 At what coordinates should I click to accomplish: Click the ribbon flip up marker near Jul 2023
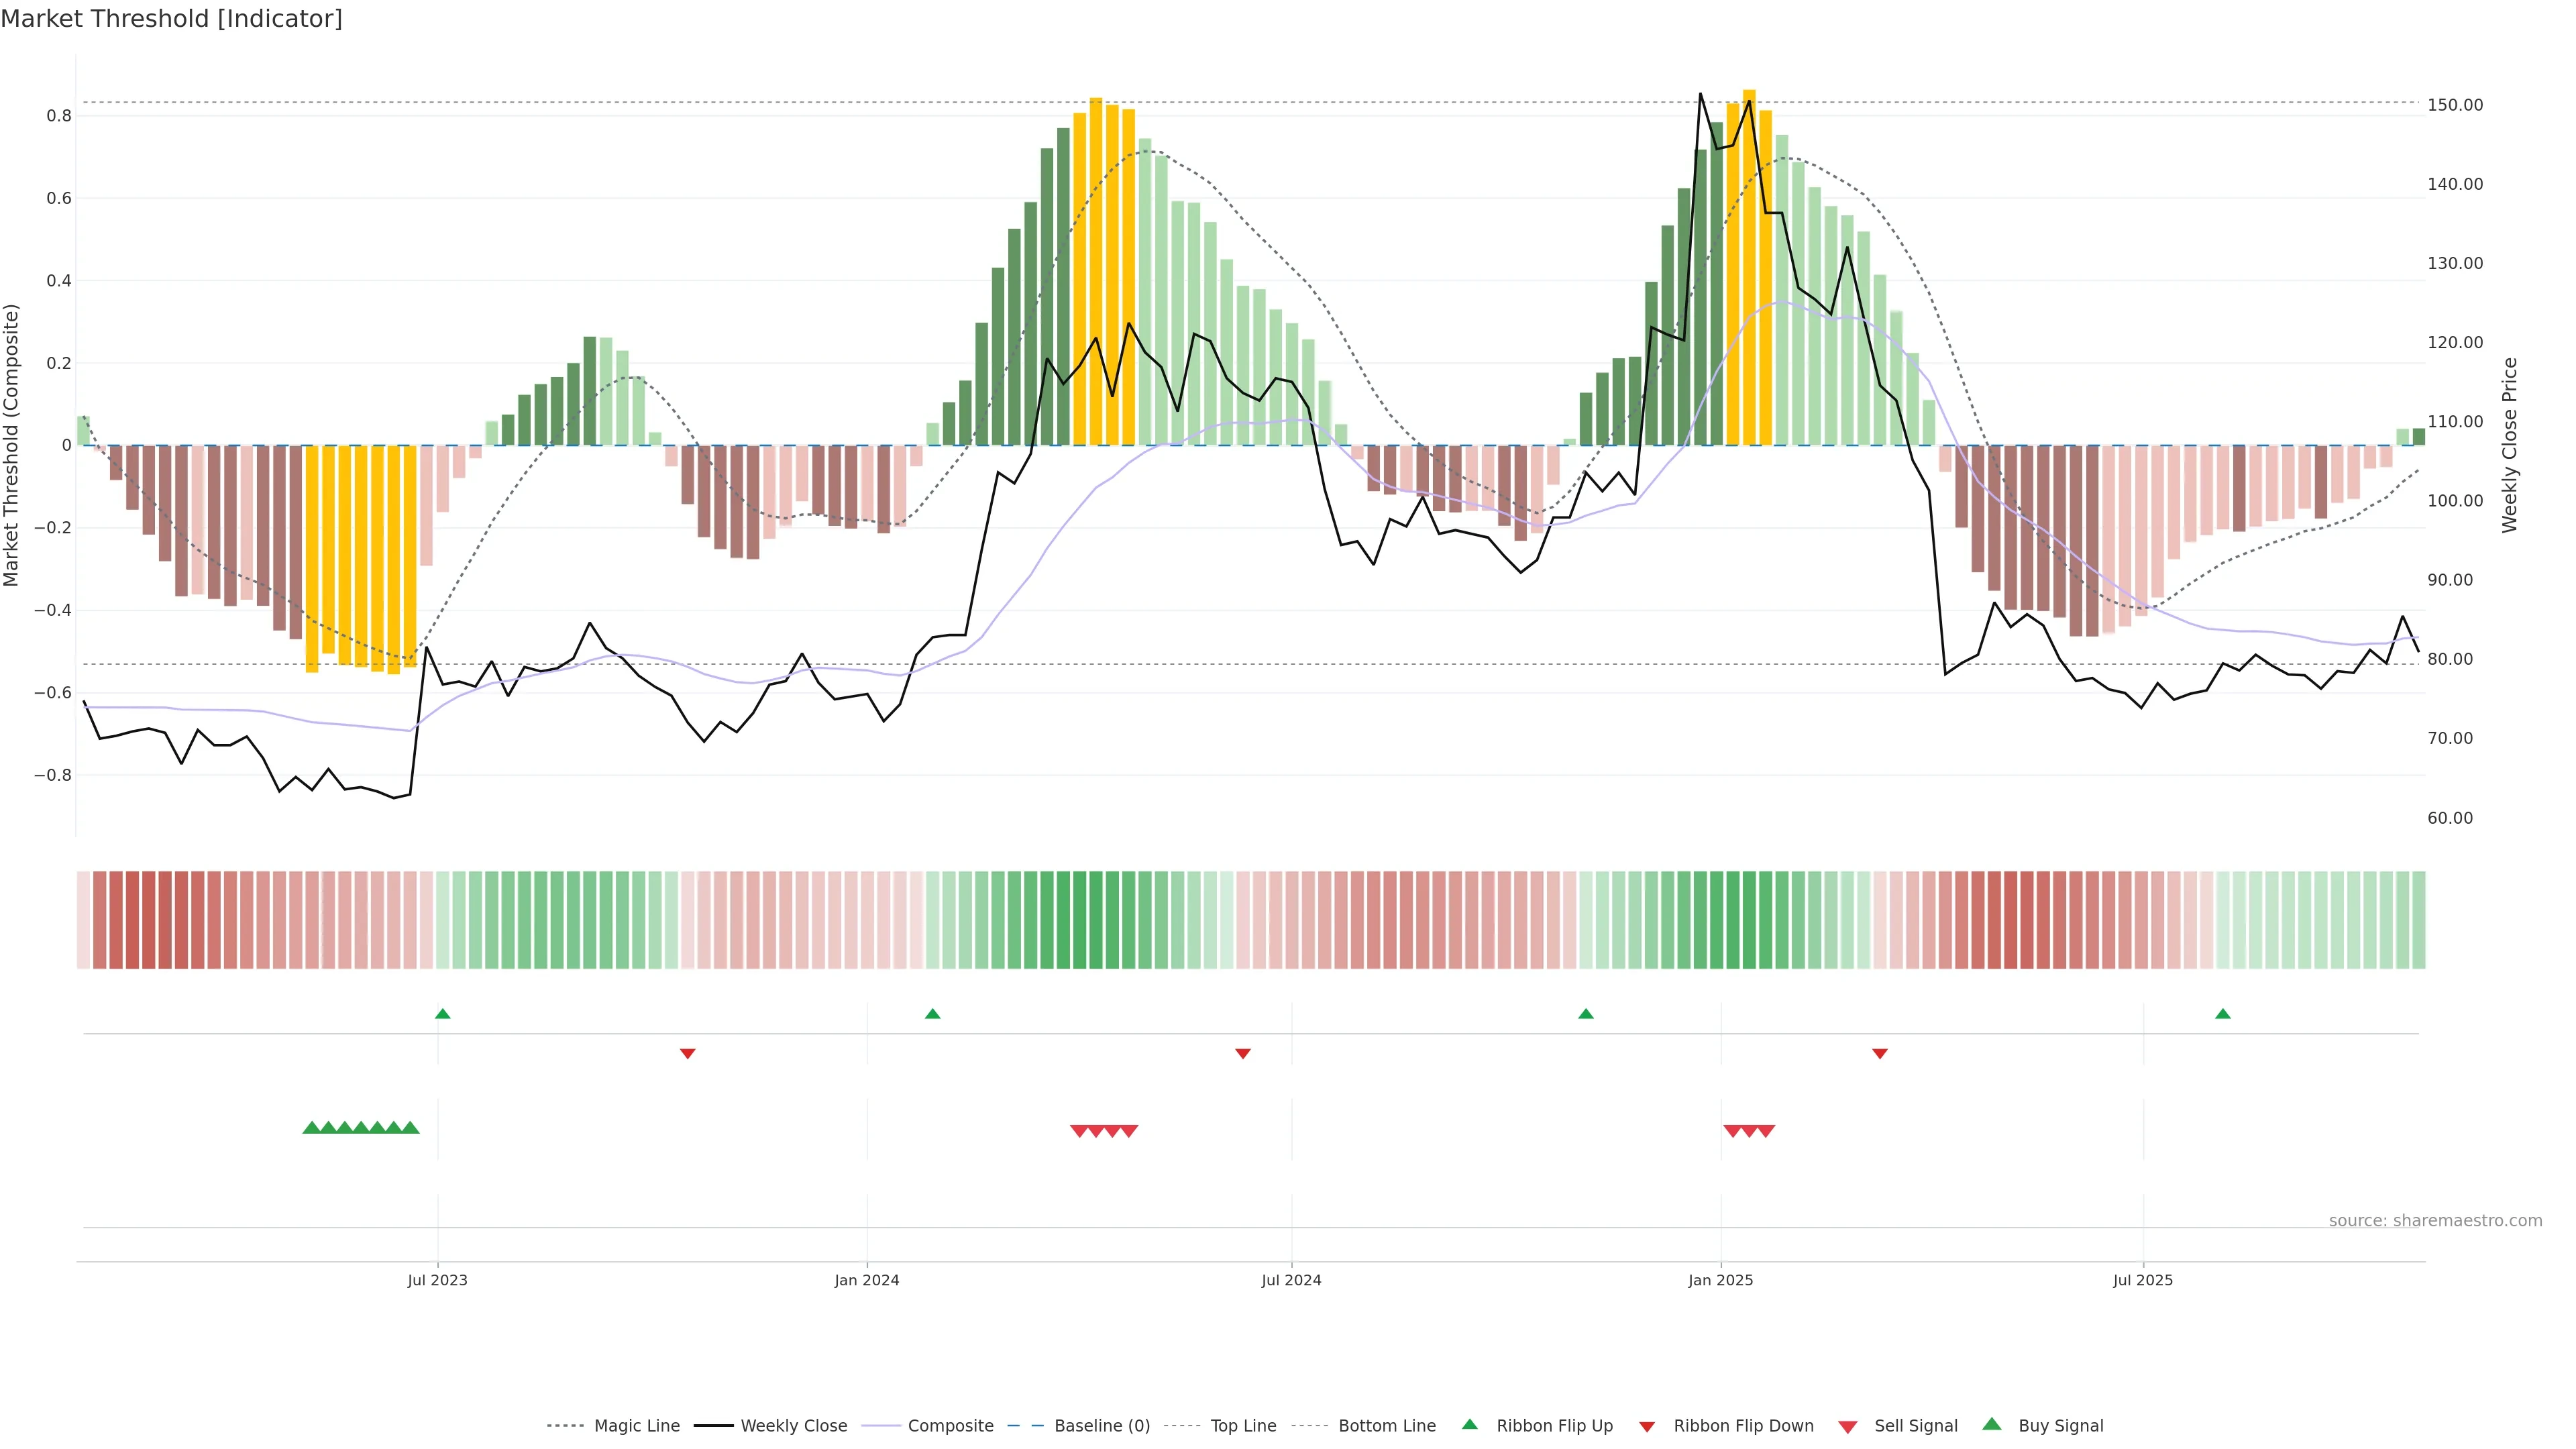click(443, 1014)
